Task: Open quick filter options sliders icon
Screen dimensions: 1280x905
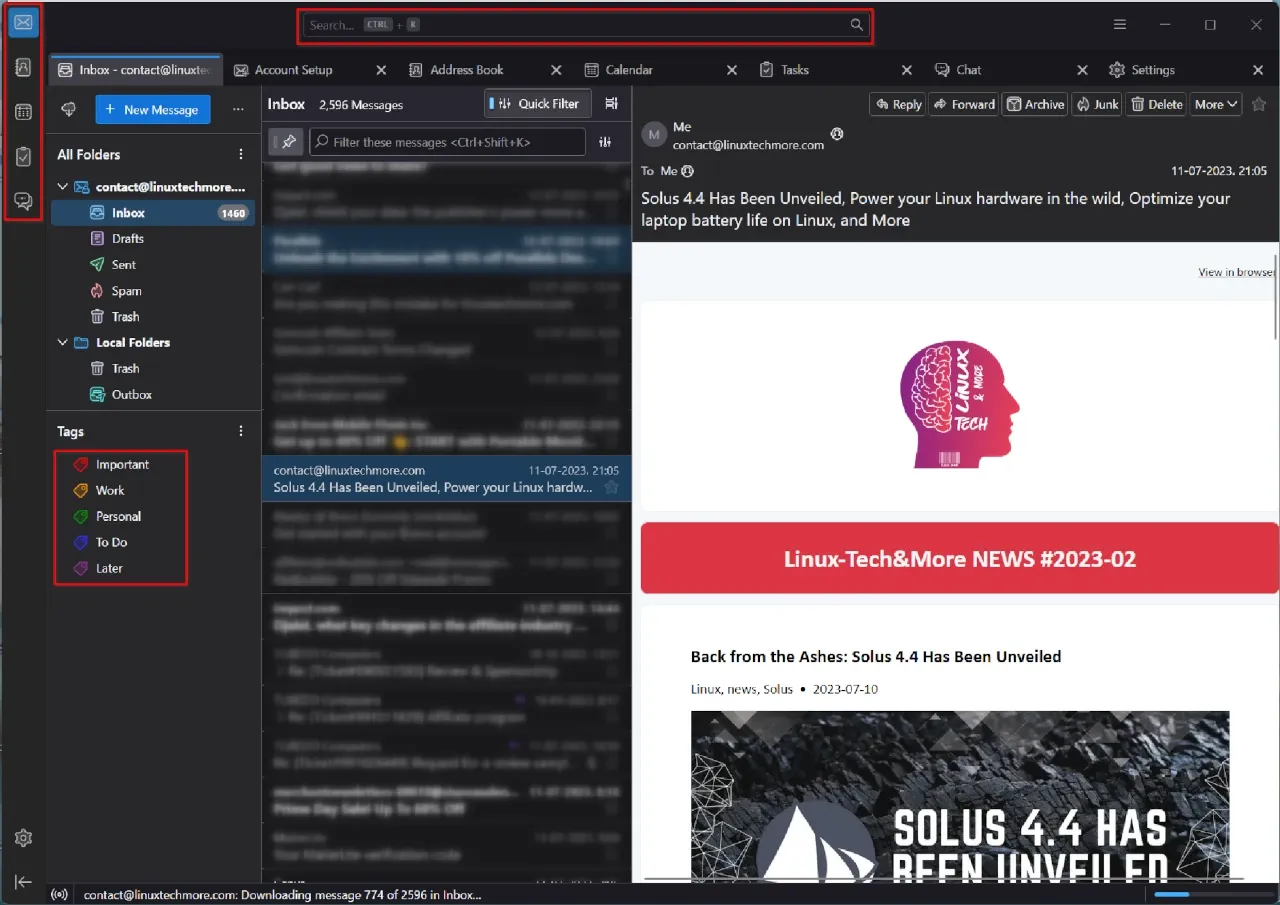Action: pos(605,142)
